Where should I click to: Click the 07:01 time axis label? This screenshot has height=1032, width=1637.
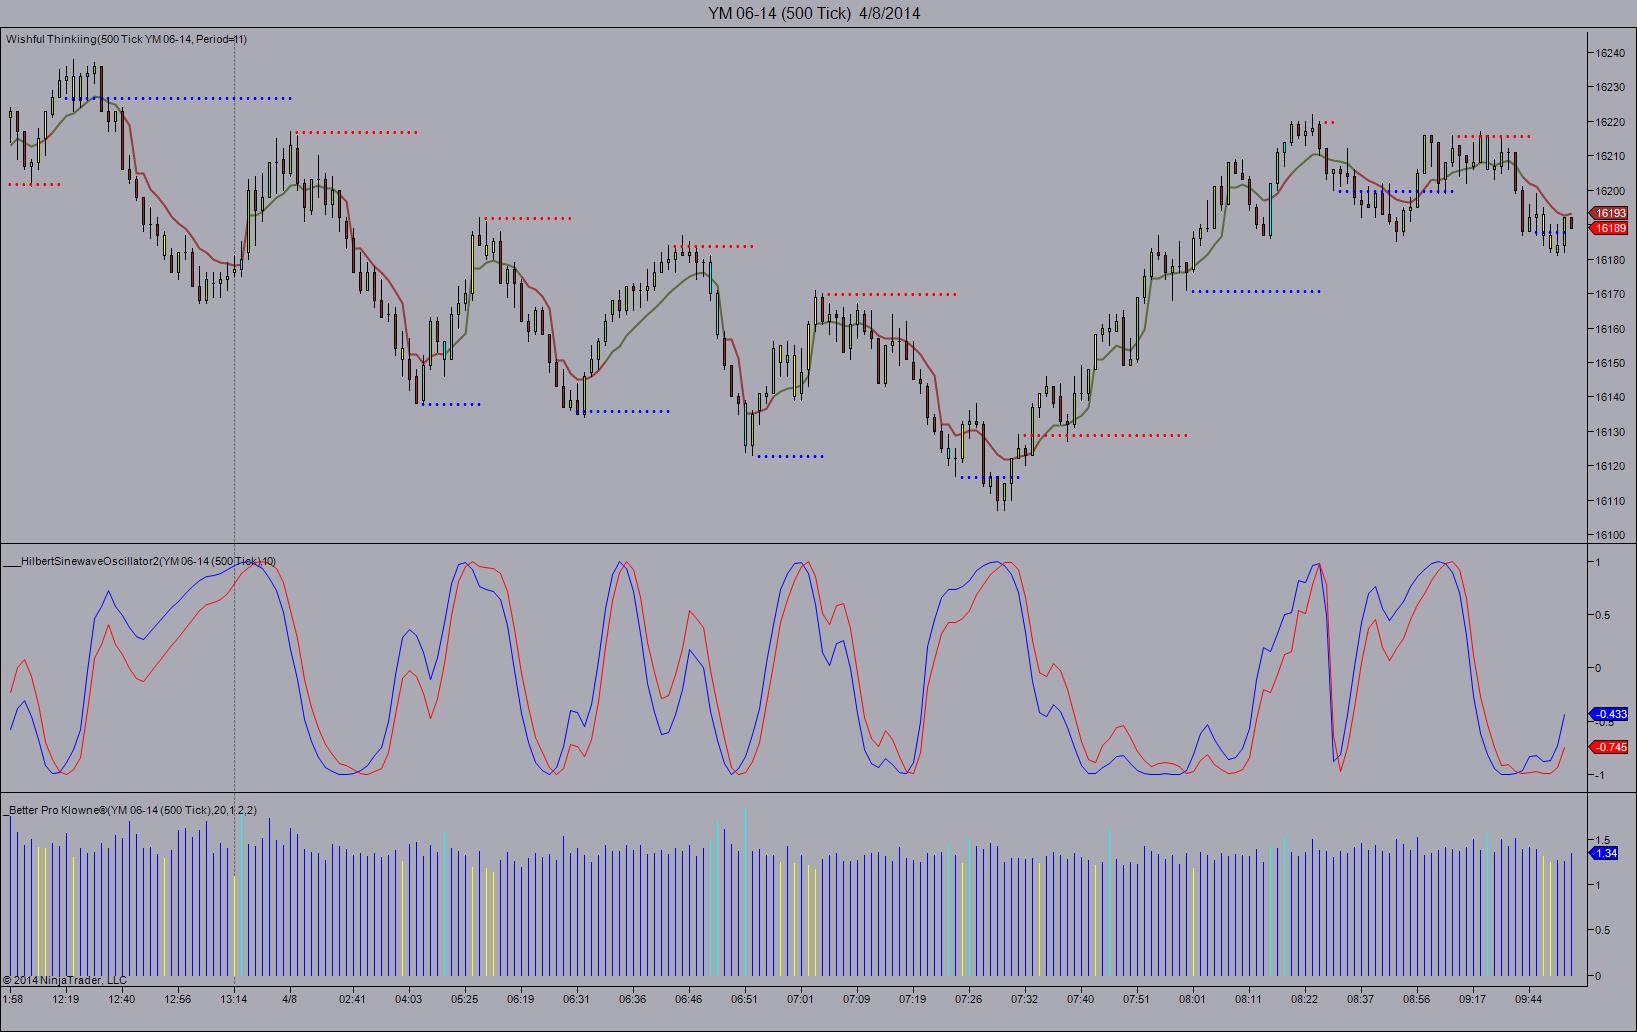(800, 998)
